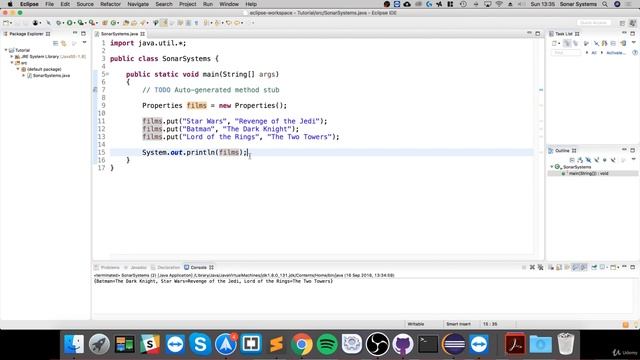Open the Problems tab
The height and width of the screenshot is (360, 640).
click(x=107, y=267)
